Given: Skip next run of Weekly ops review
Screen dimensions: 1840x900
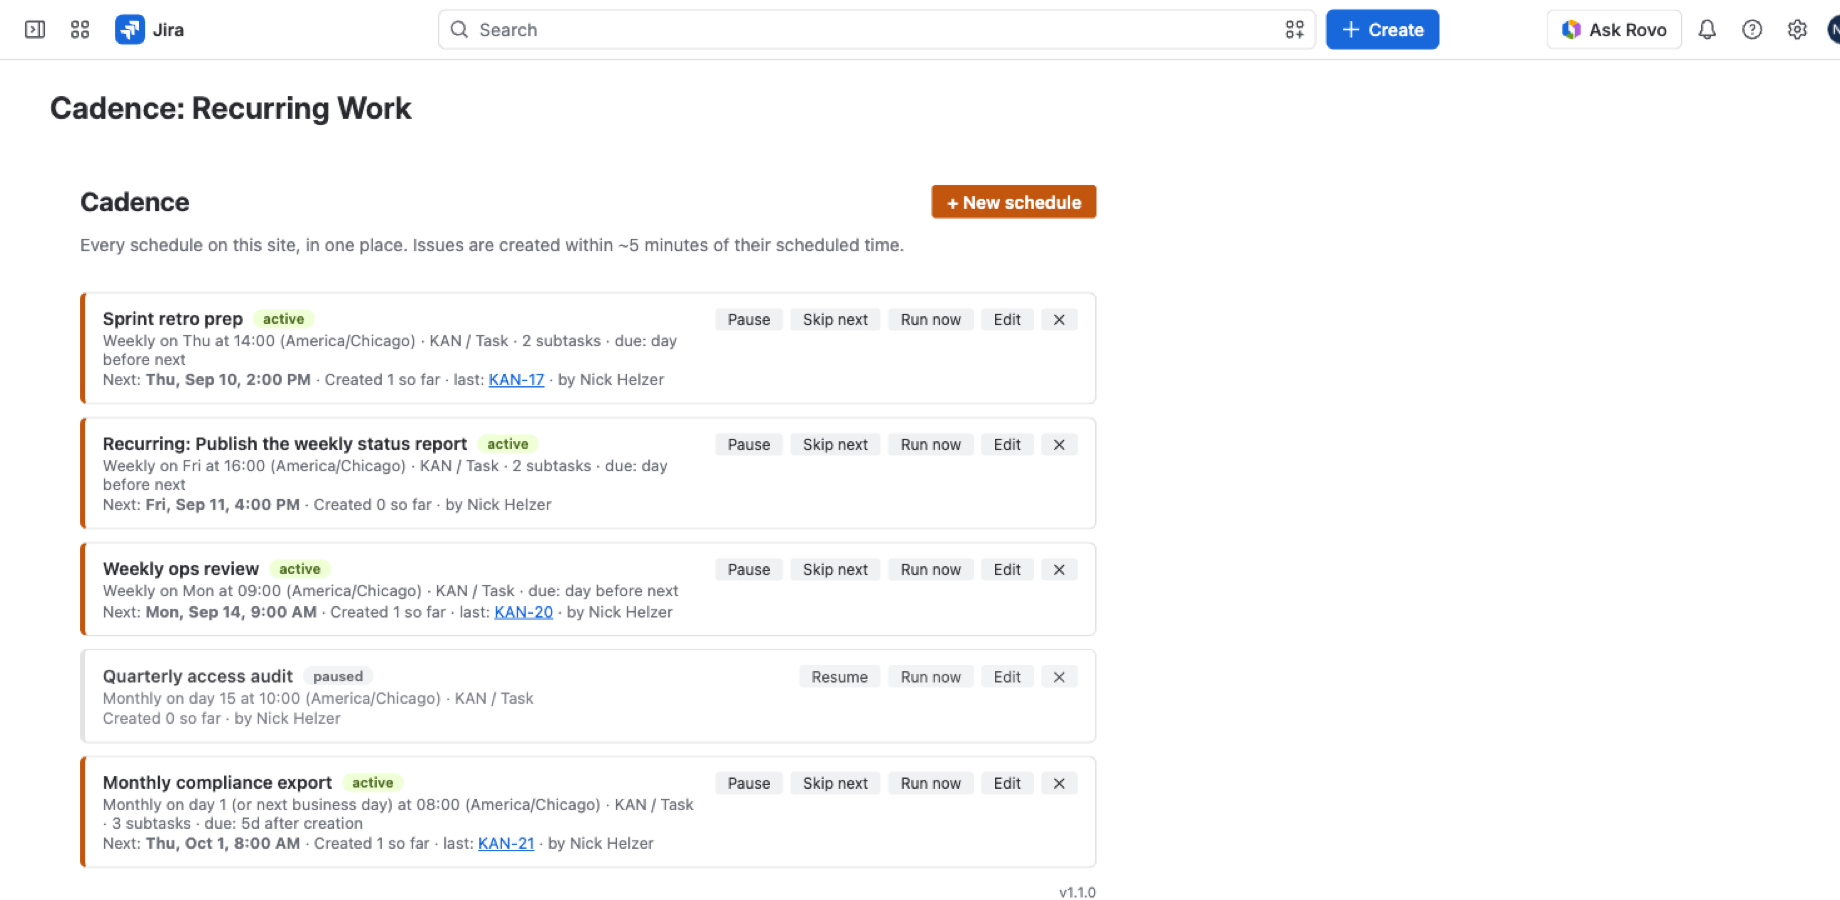Looking at the screenshot, I should [835, 570].
